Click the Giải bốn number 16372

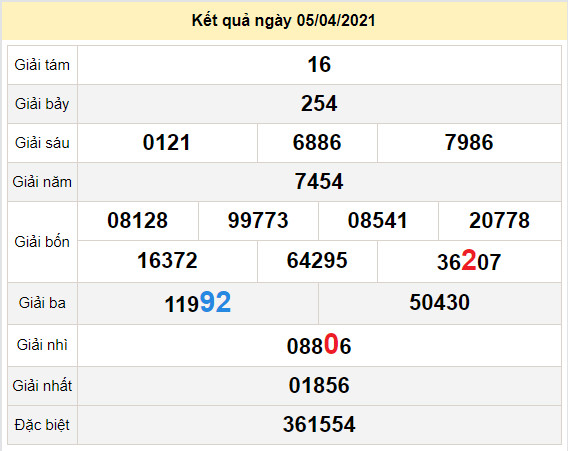click(x=167, y=260)
